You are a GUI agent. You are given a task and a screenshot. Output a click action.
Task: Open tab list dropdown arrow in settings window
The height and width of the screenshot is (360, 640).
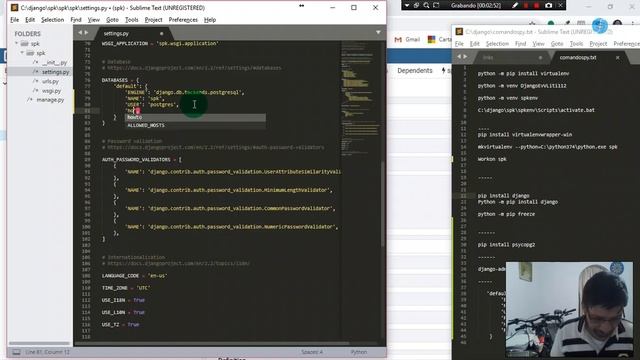(378, 32)
